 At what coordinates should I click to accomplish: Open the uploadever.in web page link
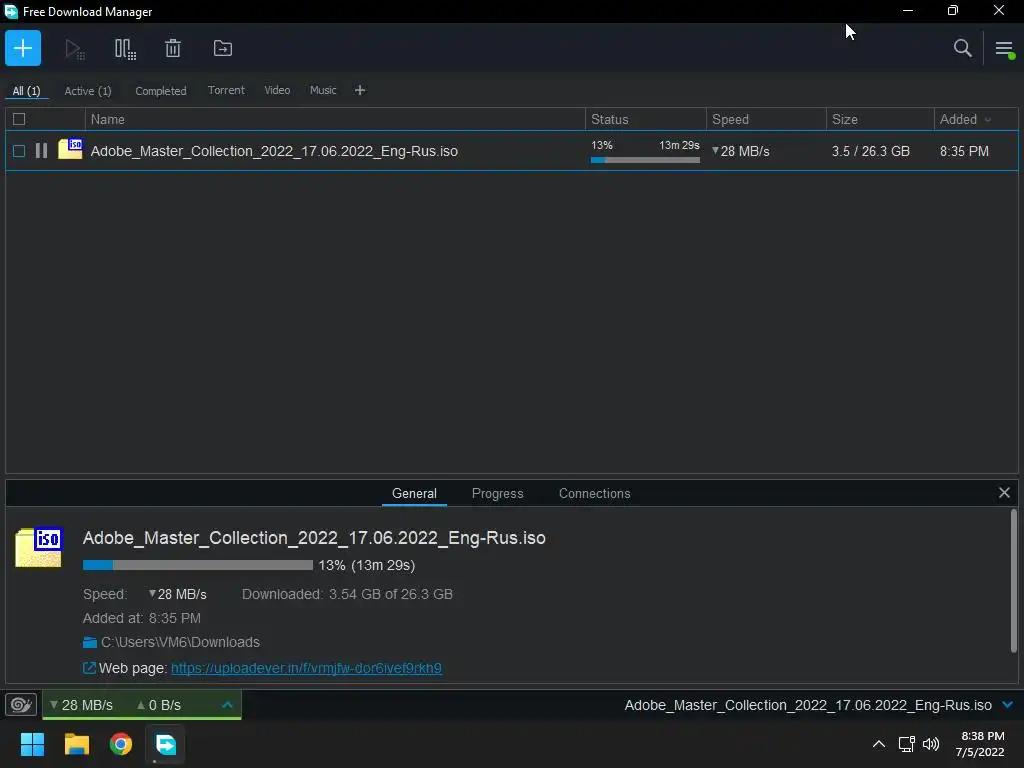(x=306, y=668)
